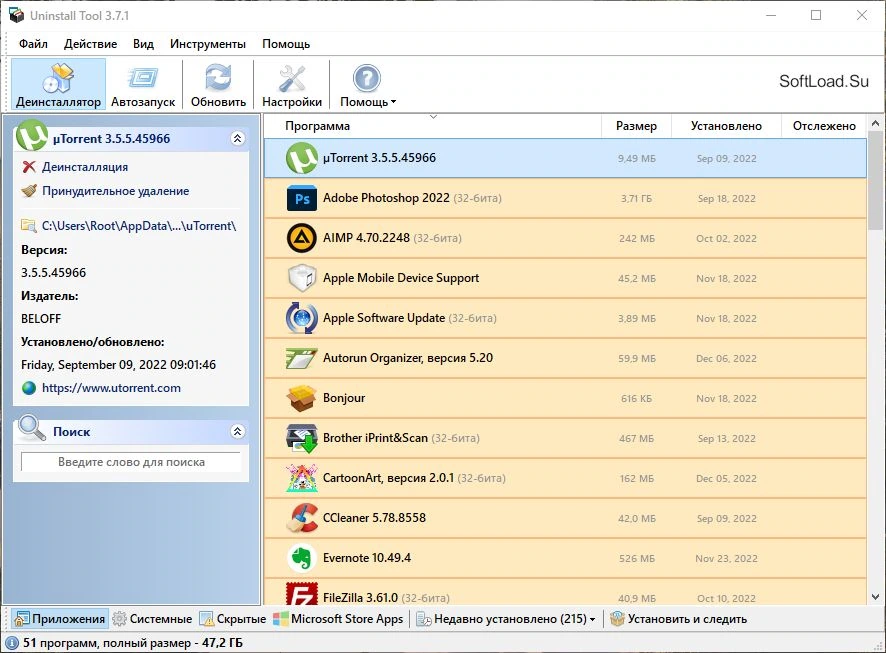Click the globe icon next to website
Image resolution: width=886 pixels, height=653 pixels.
coord(29,388)
